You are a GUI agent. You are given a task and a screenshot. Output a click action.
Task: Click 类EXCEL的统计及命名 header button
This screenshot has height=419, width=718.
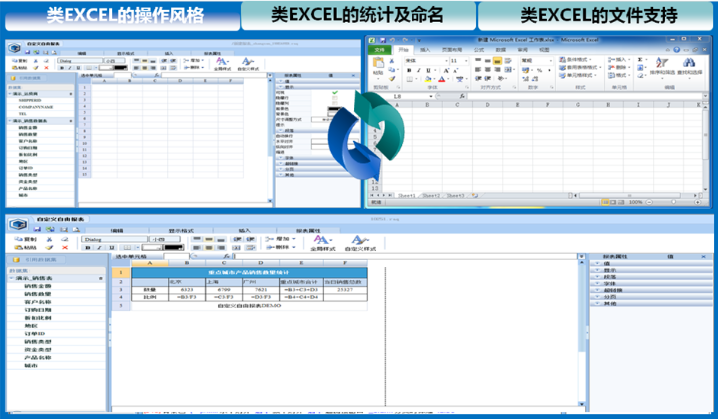coord(358,15)
